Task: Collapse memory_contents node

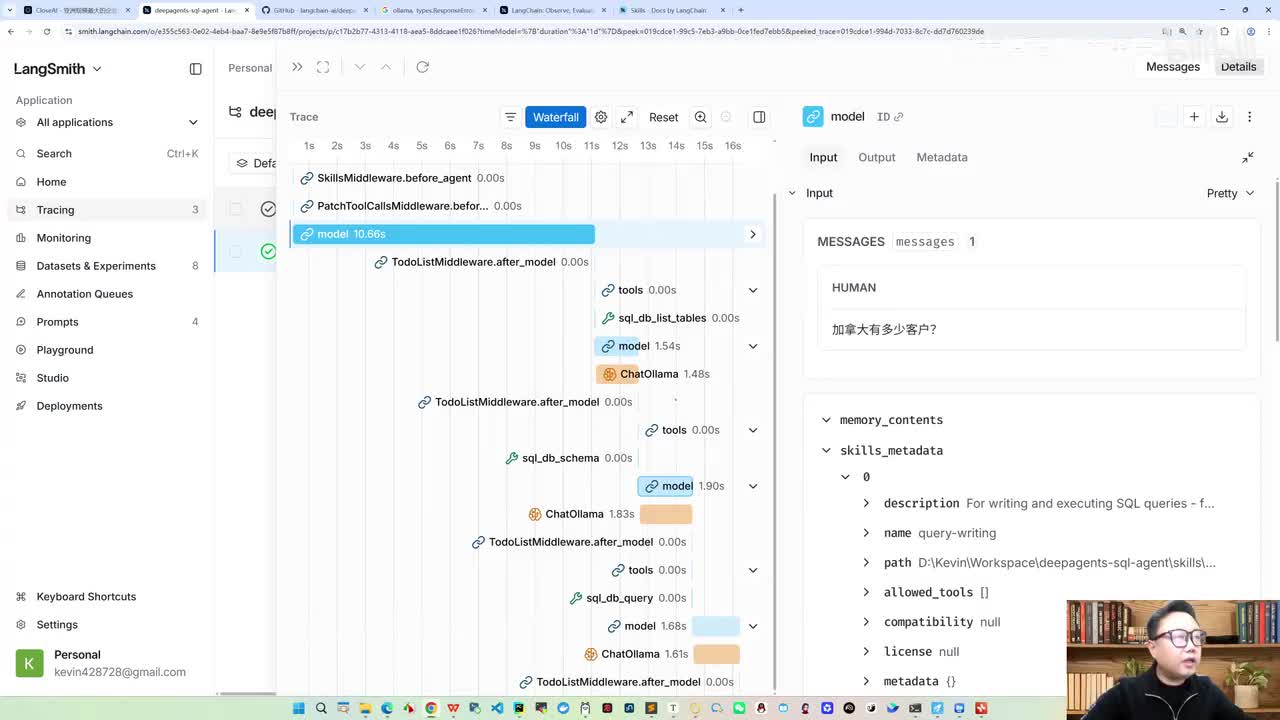Action: click(826, 420)
